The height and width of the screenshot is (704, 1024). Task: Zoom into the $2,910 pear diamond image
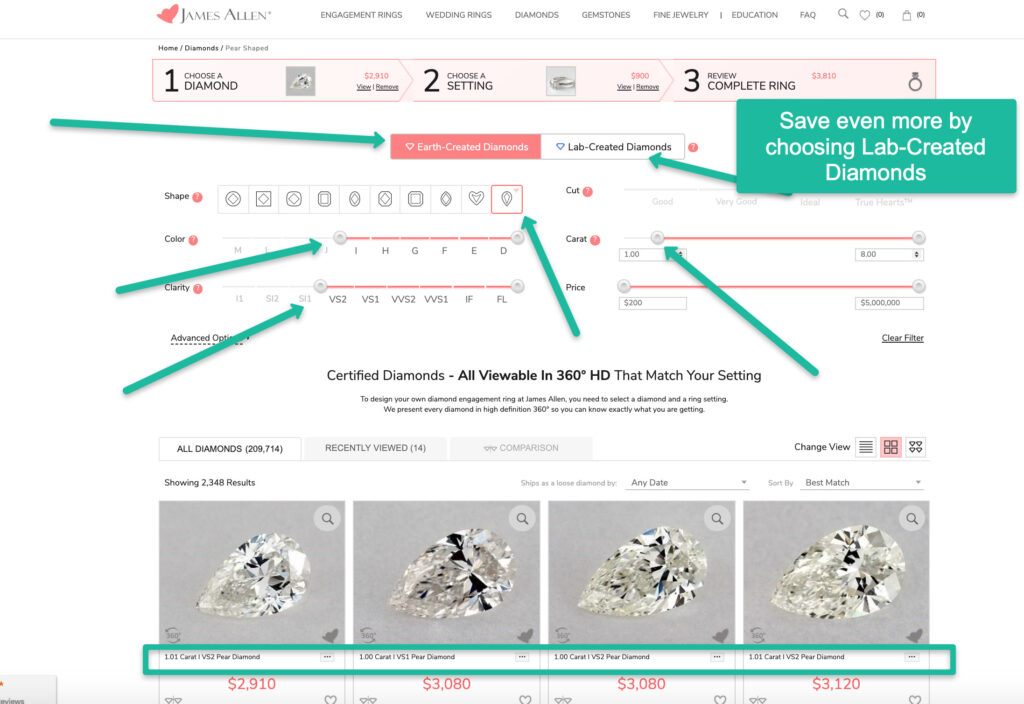(327, 518)
